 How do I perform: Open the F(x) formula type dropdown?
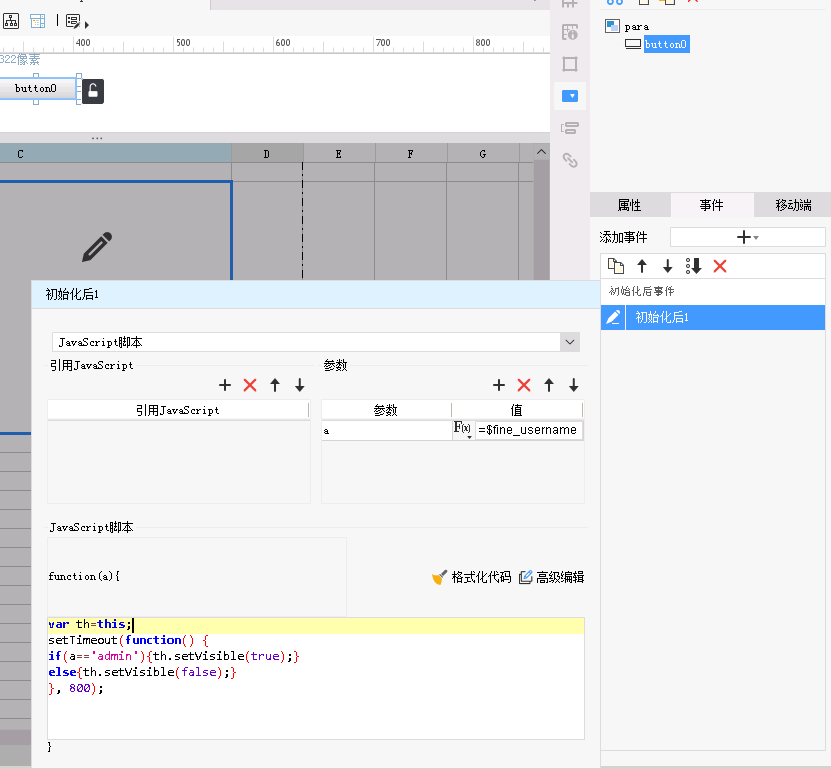463,429
